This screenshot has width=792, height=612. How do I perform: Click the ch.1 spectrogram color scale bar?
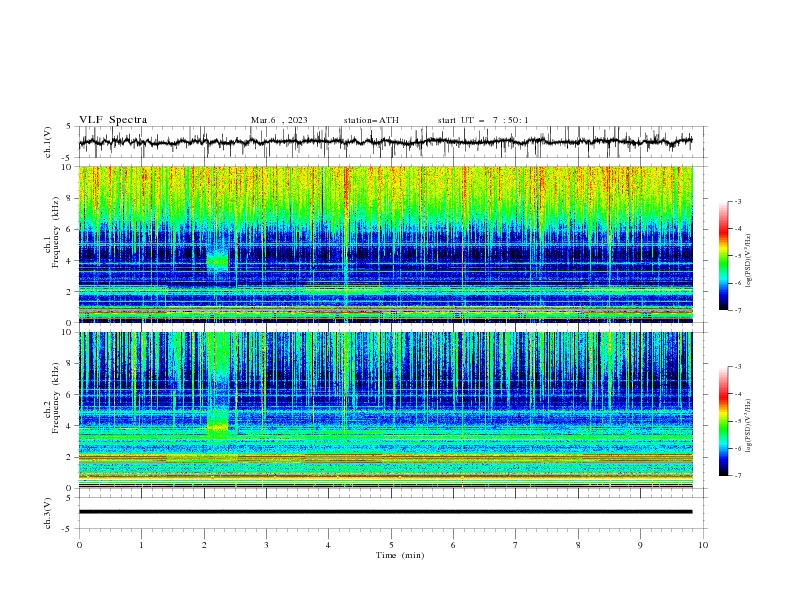click(723, 256)
